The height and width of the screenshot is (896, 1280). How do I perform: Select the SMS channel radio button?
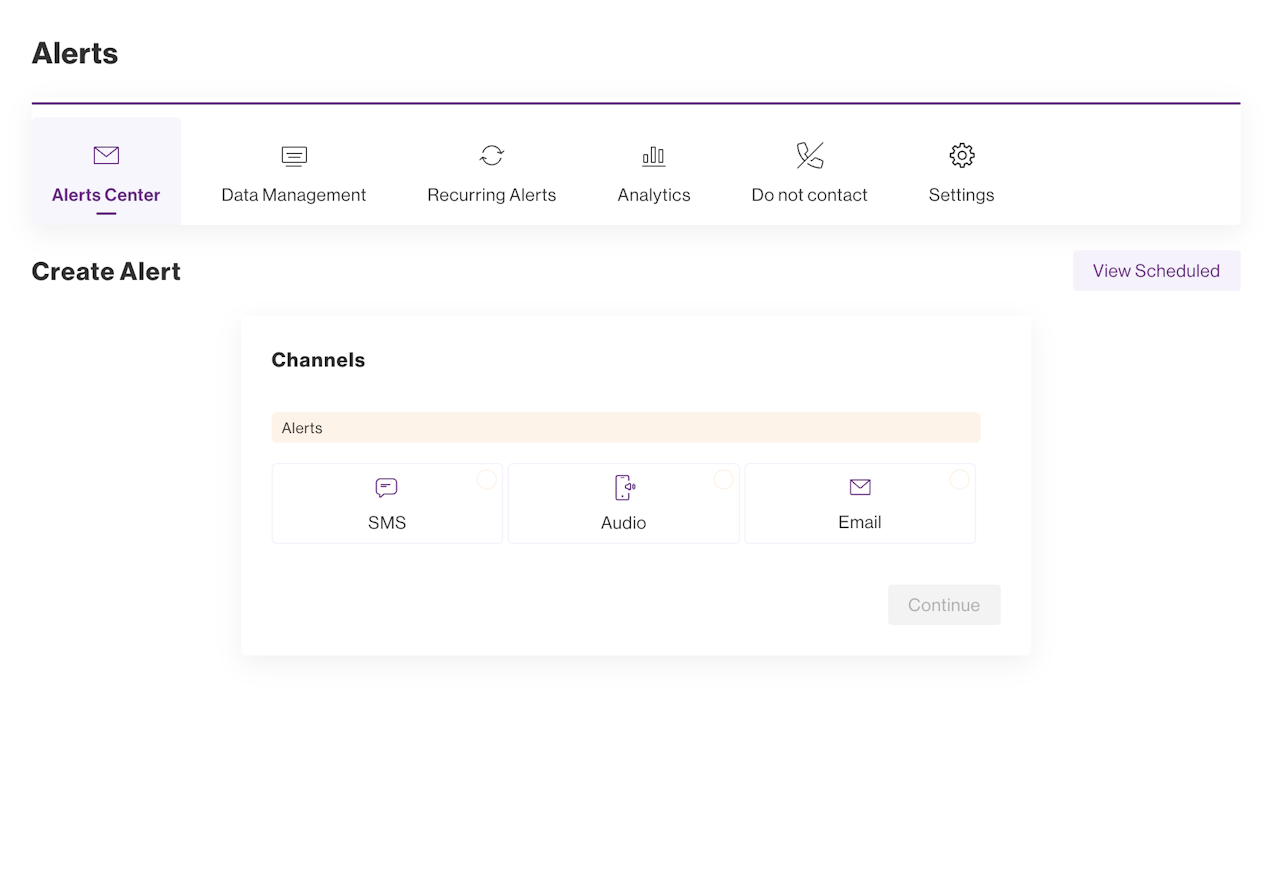click(x=486, y=480)
